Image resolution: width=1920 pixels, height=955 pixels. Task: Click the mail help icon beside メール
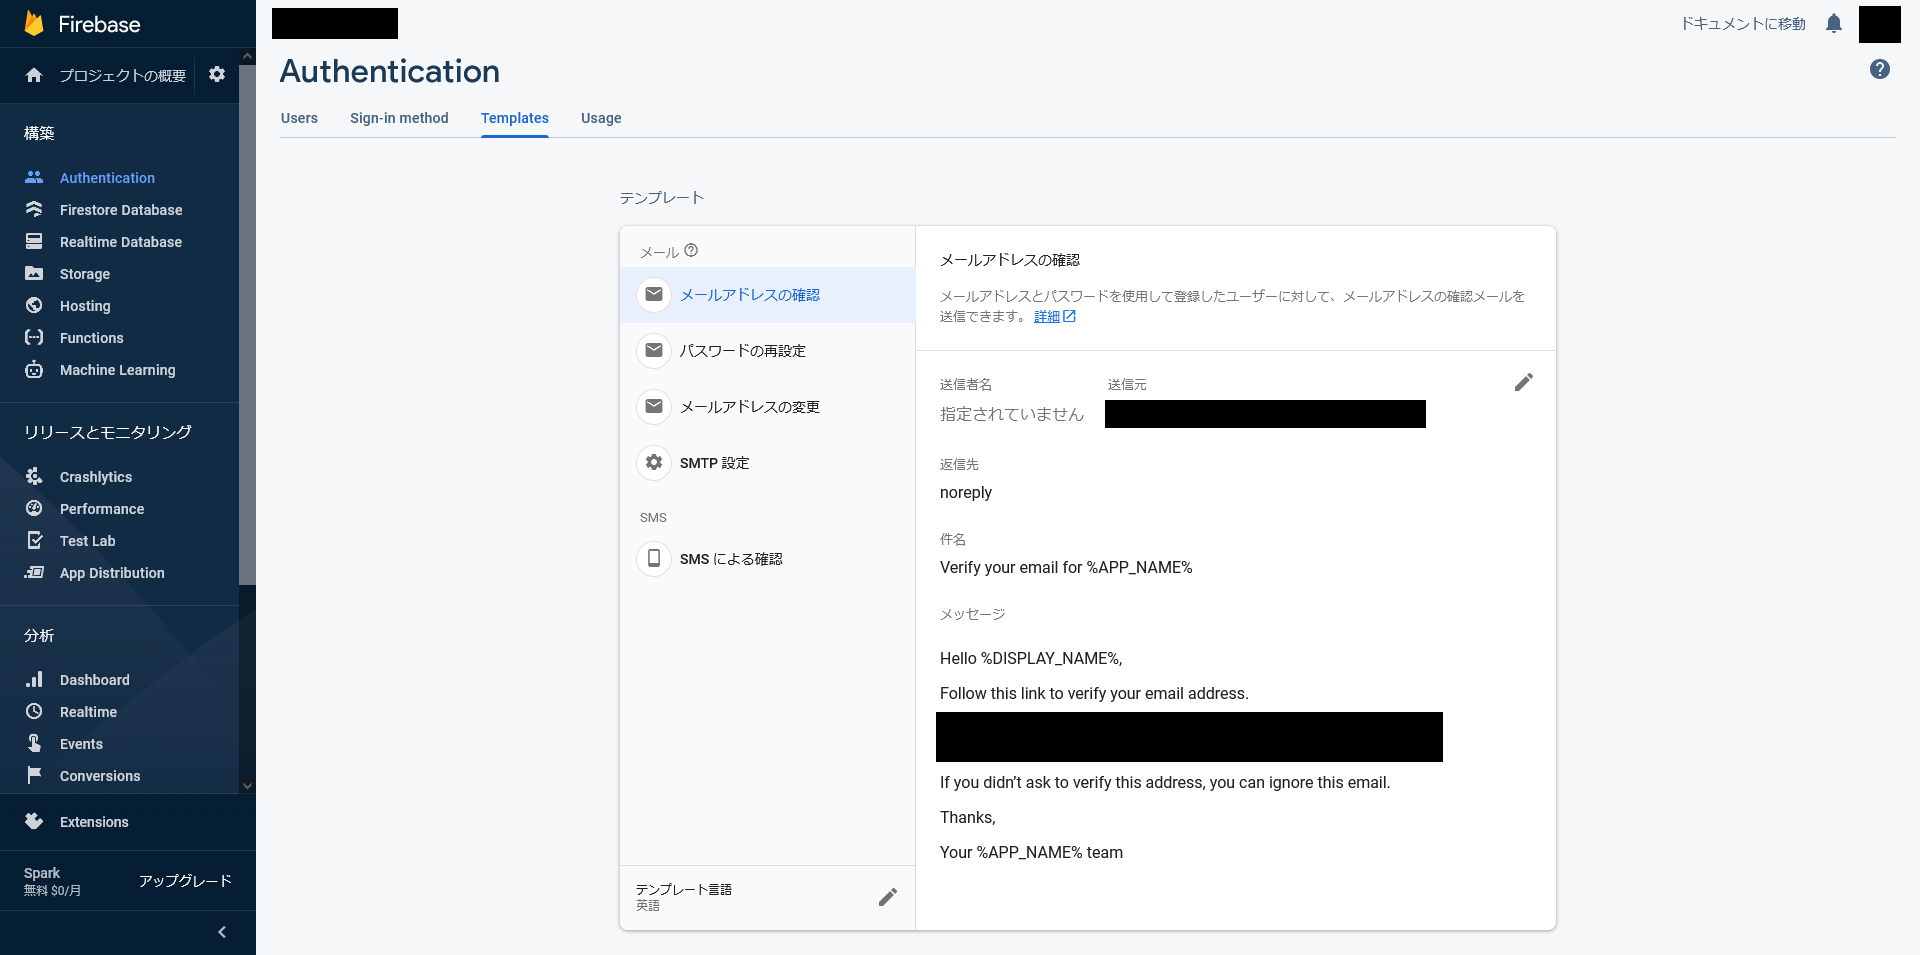pyautogui.click(x=691, y=251)
